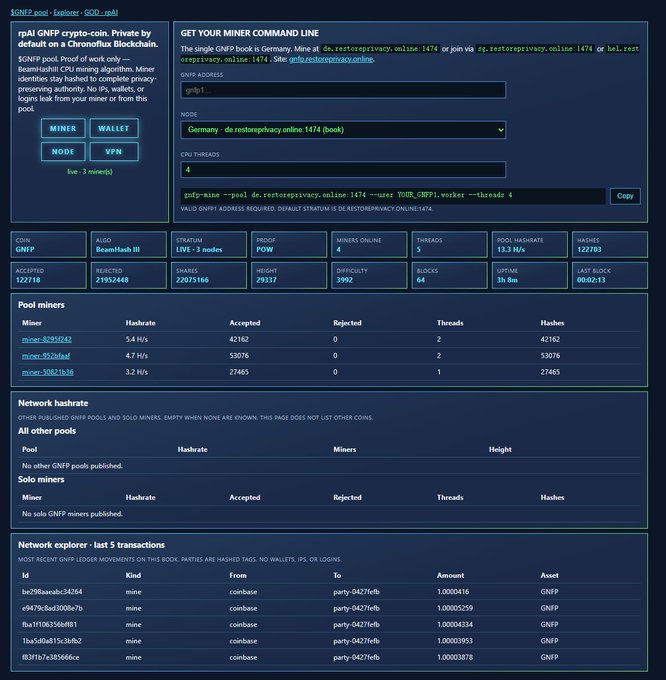
Task: Click the NODE button
Action: [63, 152]
